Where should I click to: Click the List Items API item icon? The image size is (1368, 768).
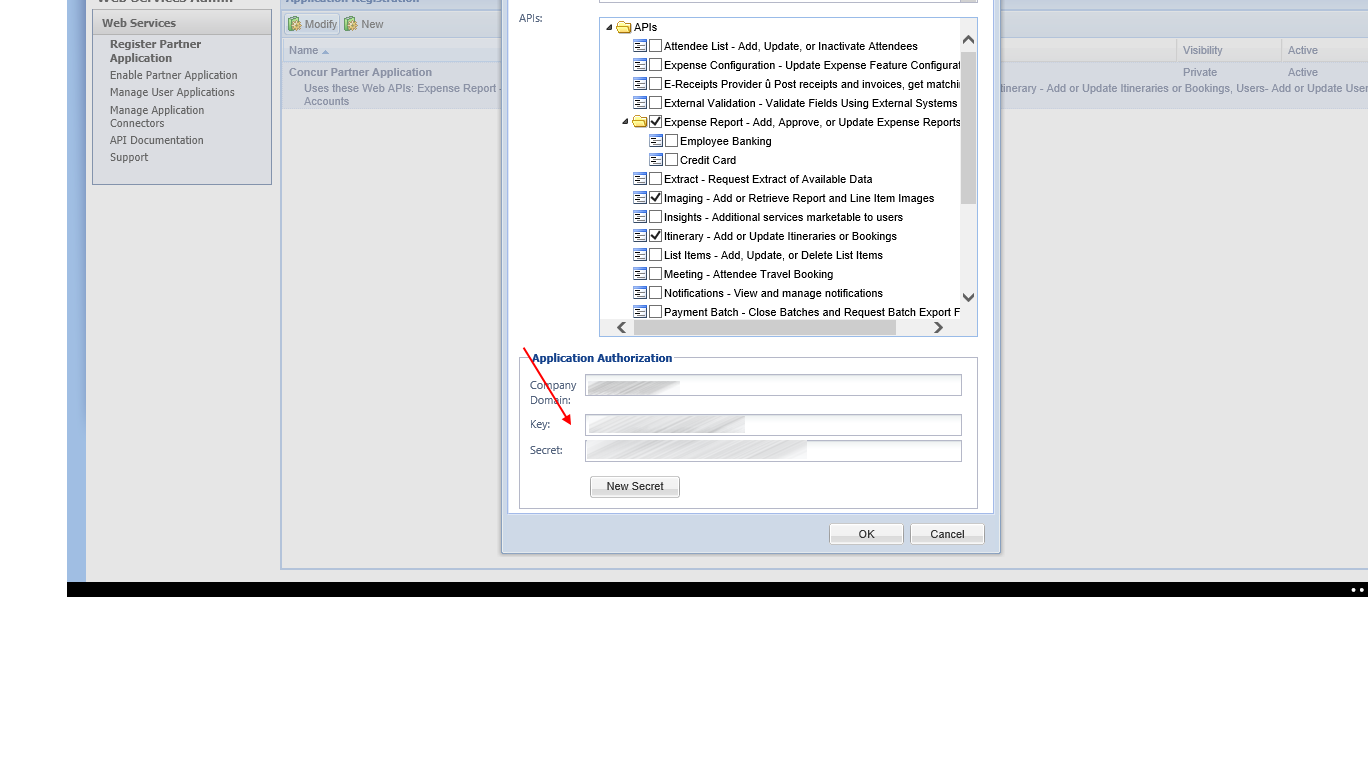coord(640,255)
